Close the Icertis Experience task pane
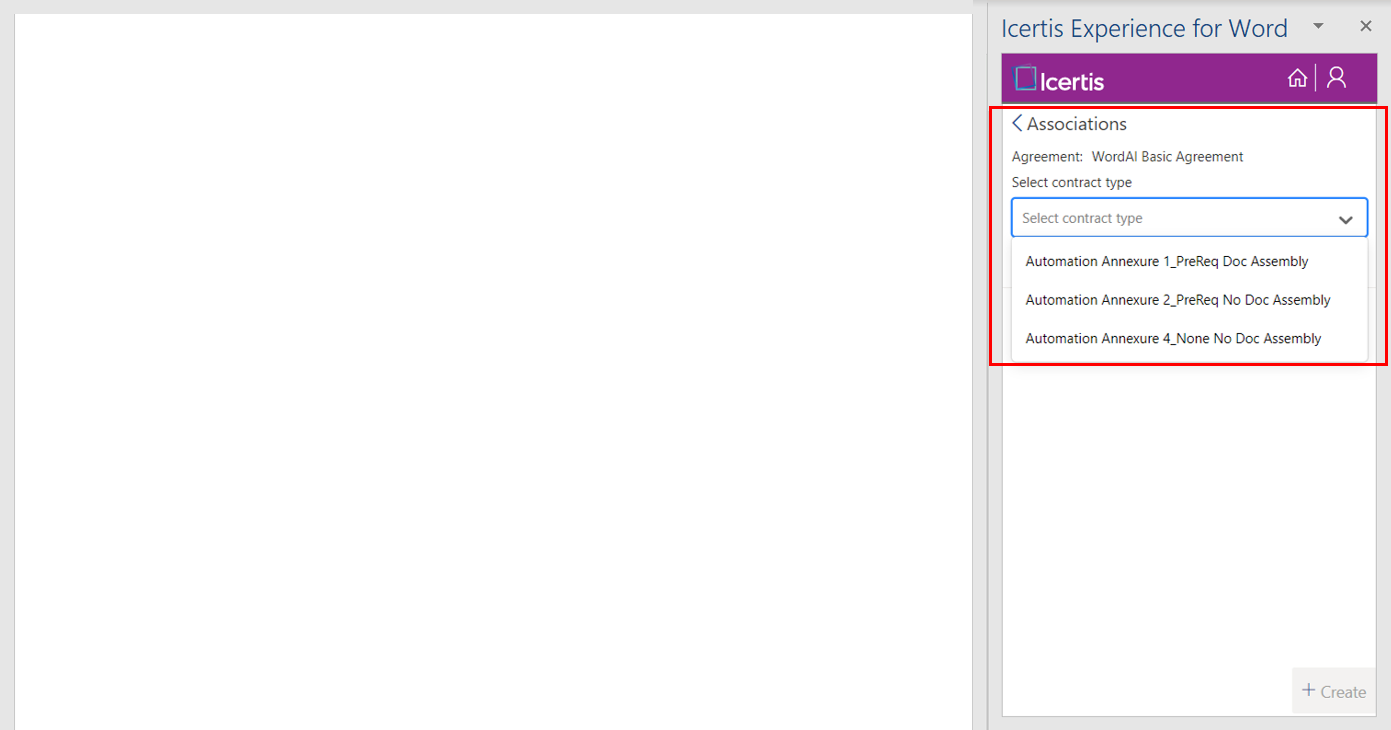This screenshot has height=730, width=1391. tap(1366, 27)
